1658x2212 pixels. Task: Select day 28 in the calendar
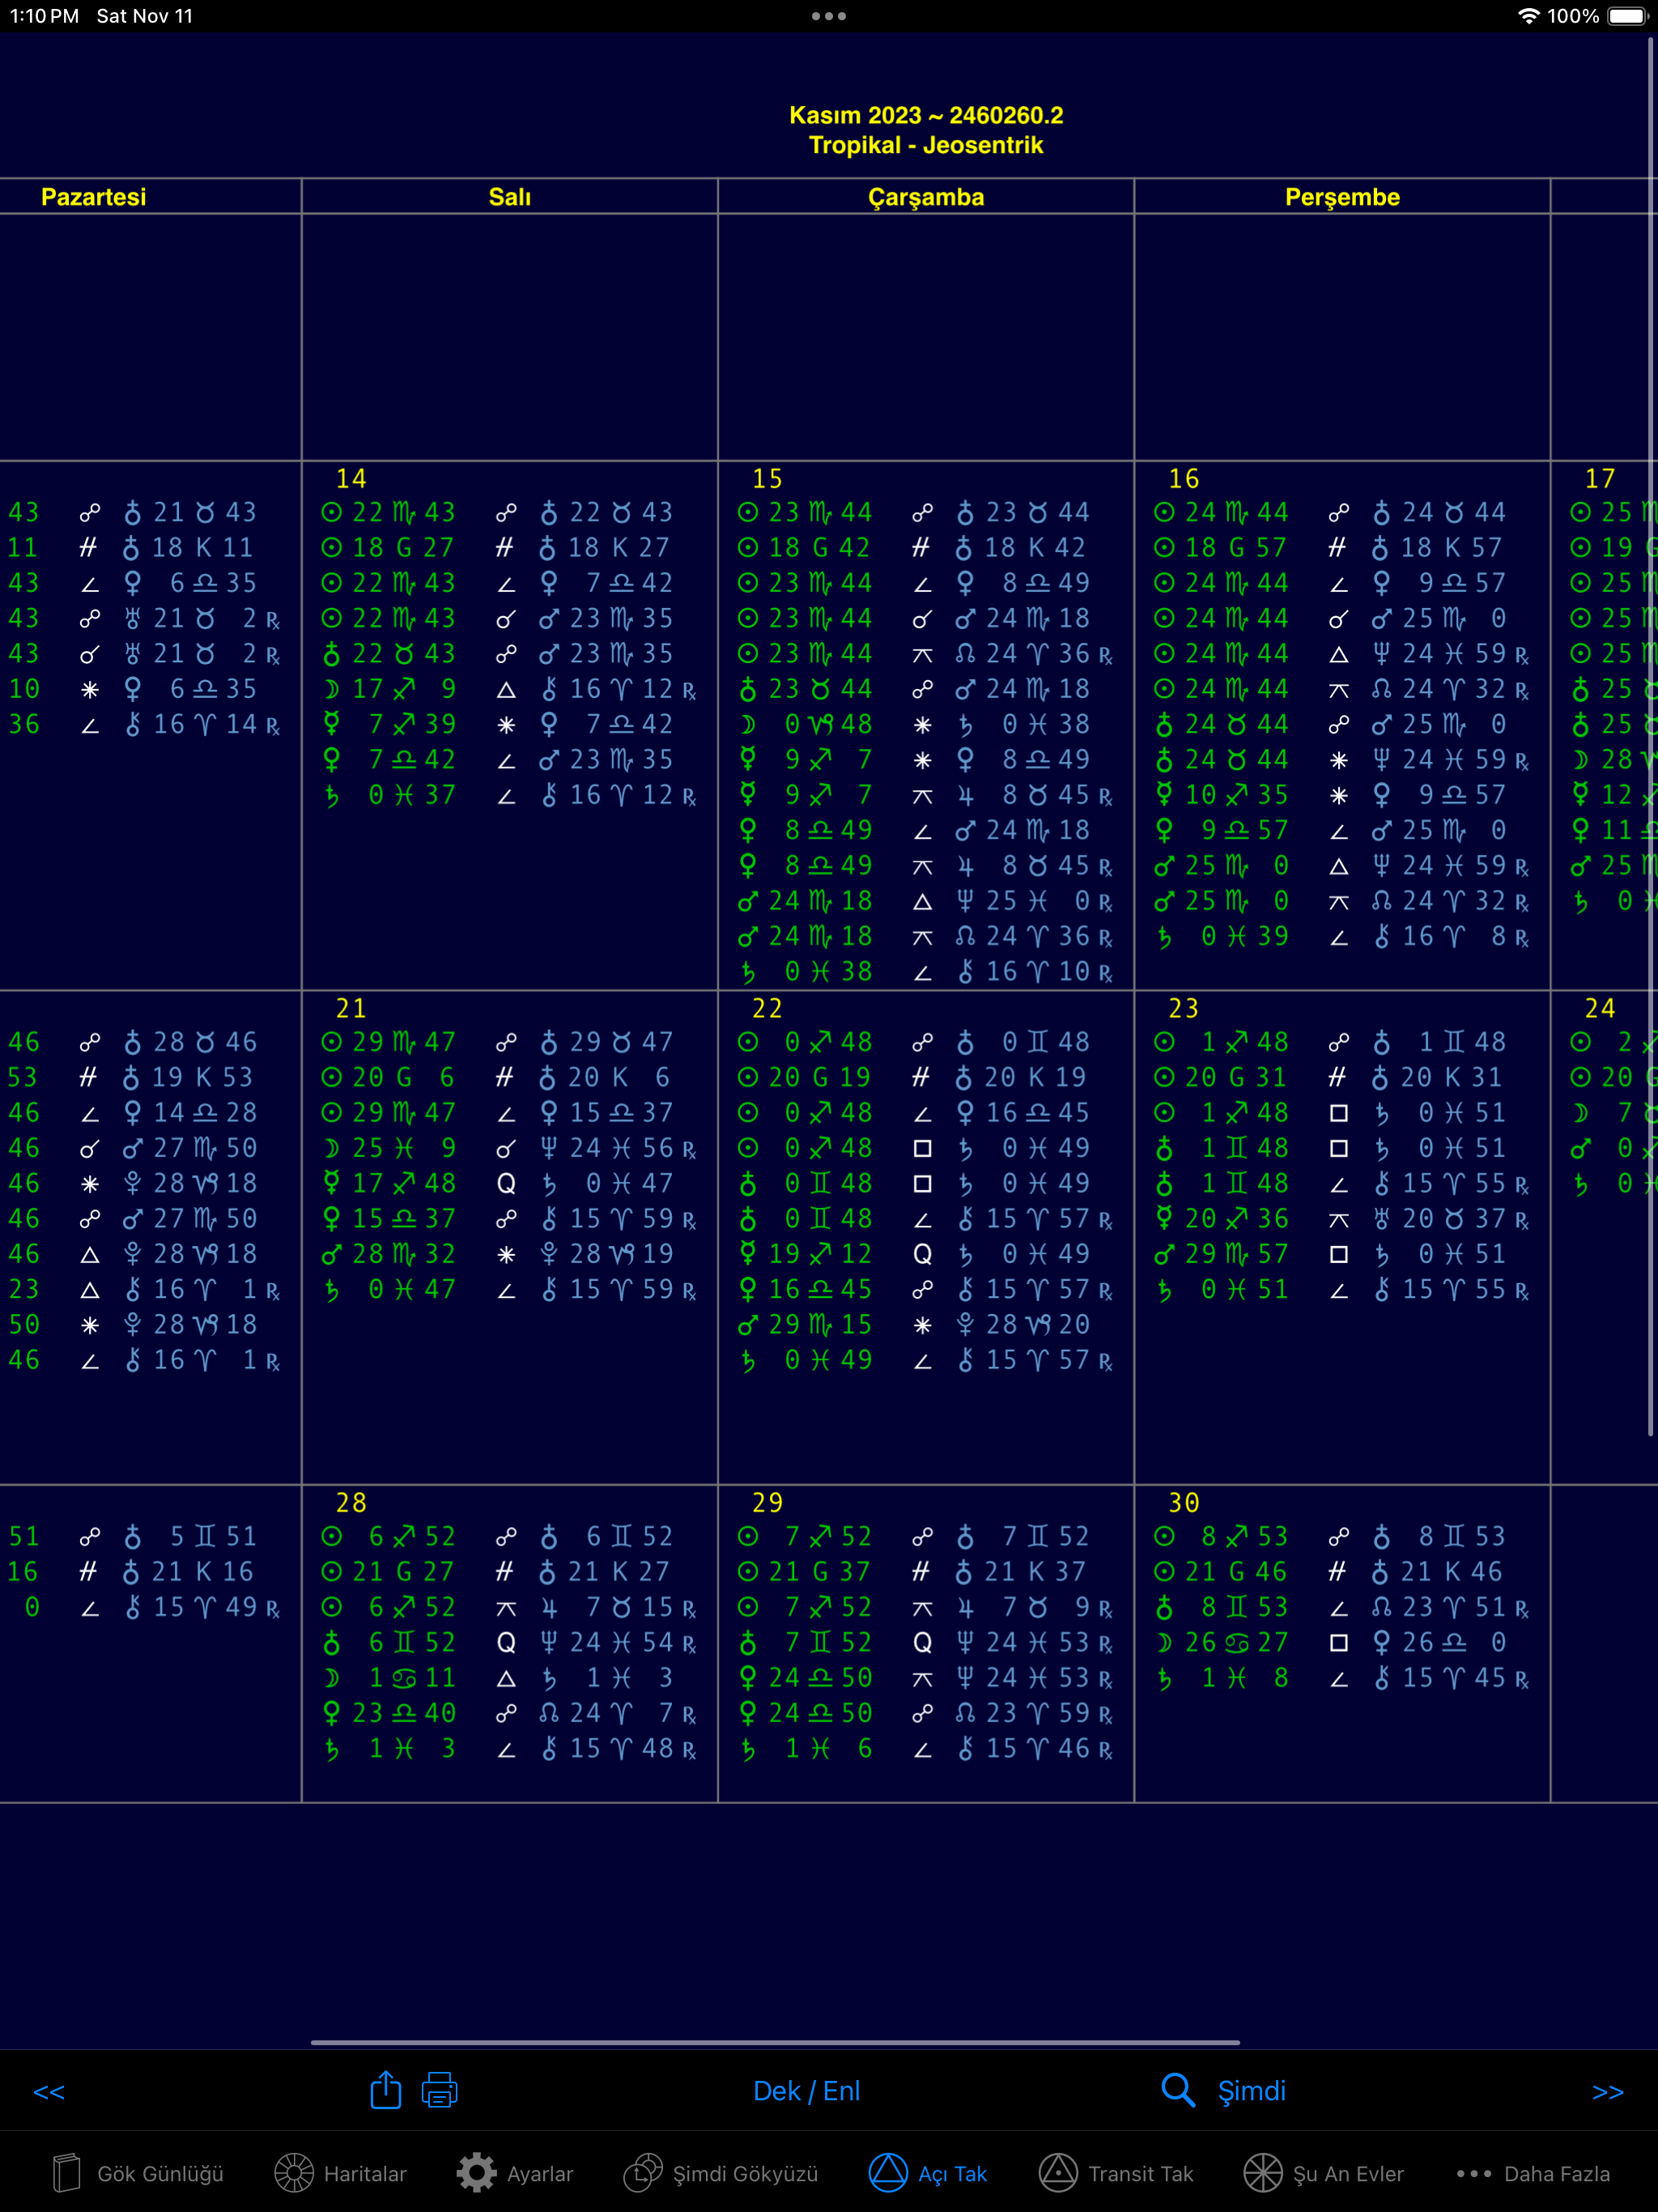pos(351,1502)
